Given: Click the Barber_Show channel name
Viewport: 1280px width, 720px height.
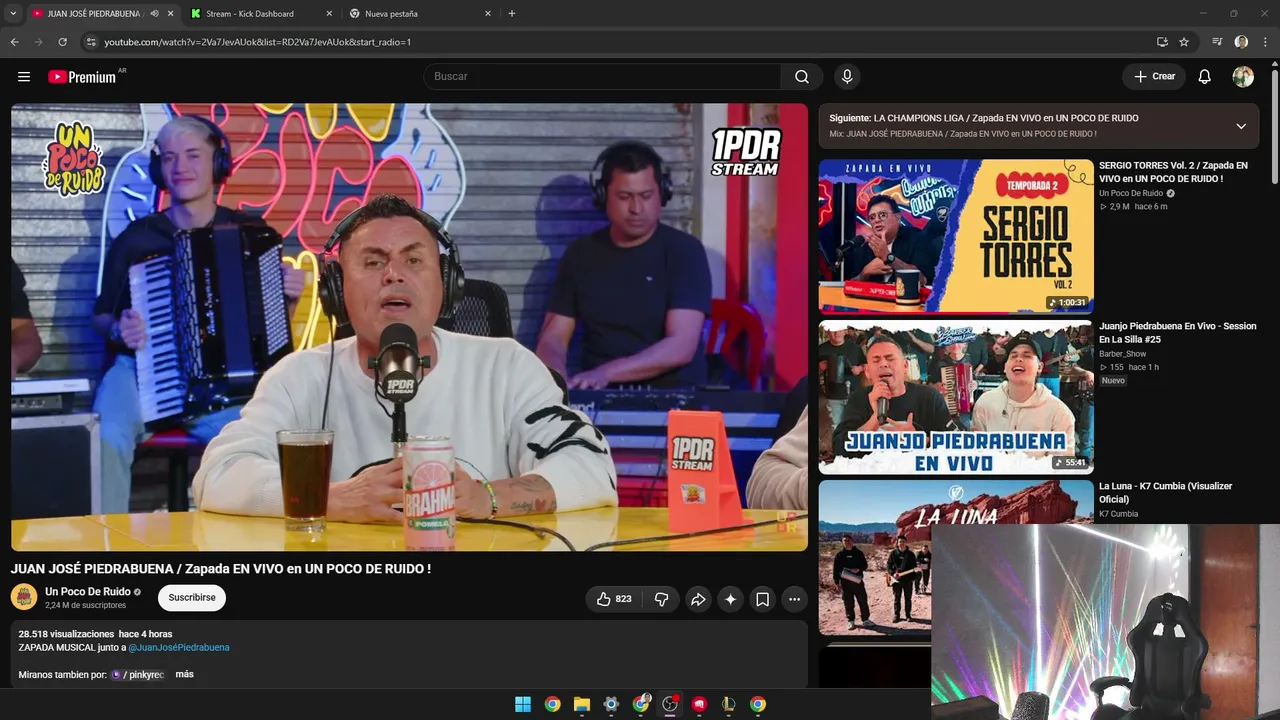Looking at the screenshot, I should click(x=1123, y=354).
